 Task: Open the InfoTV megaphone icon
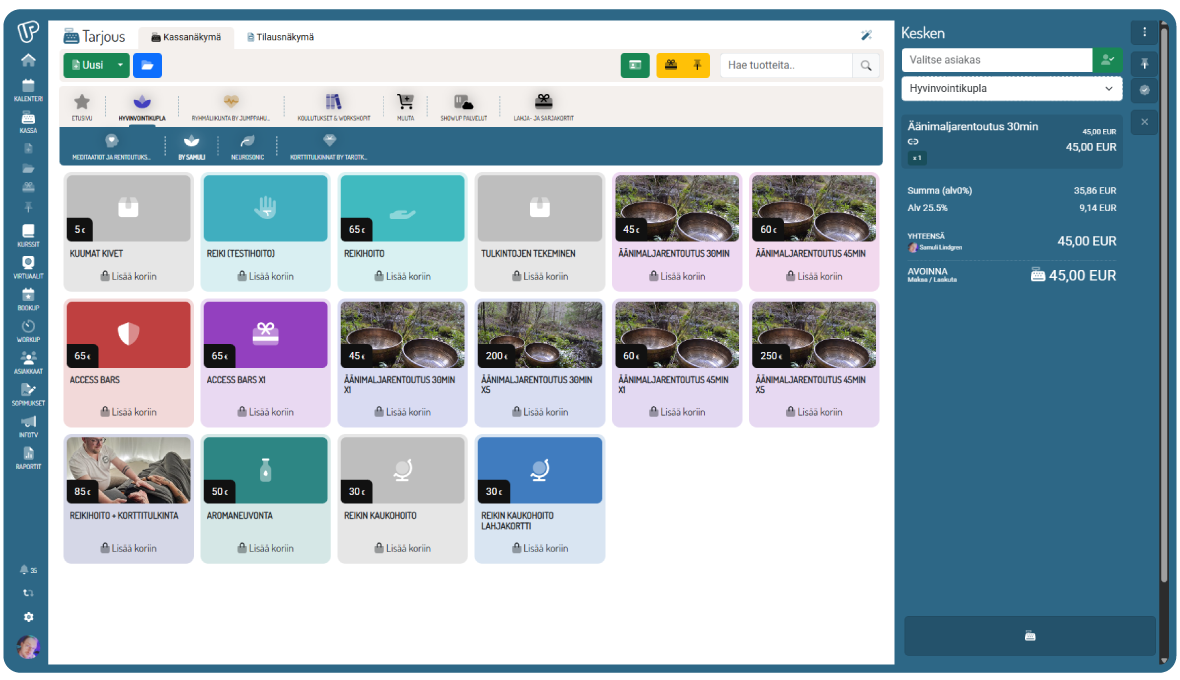(x=28, y=425)
